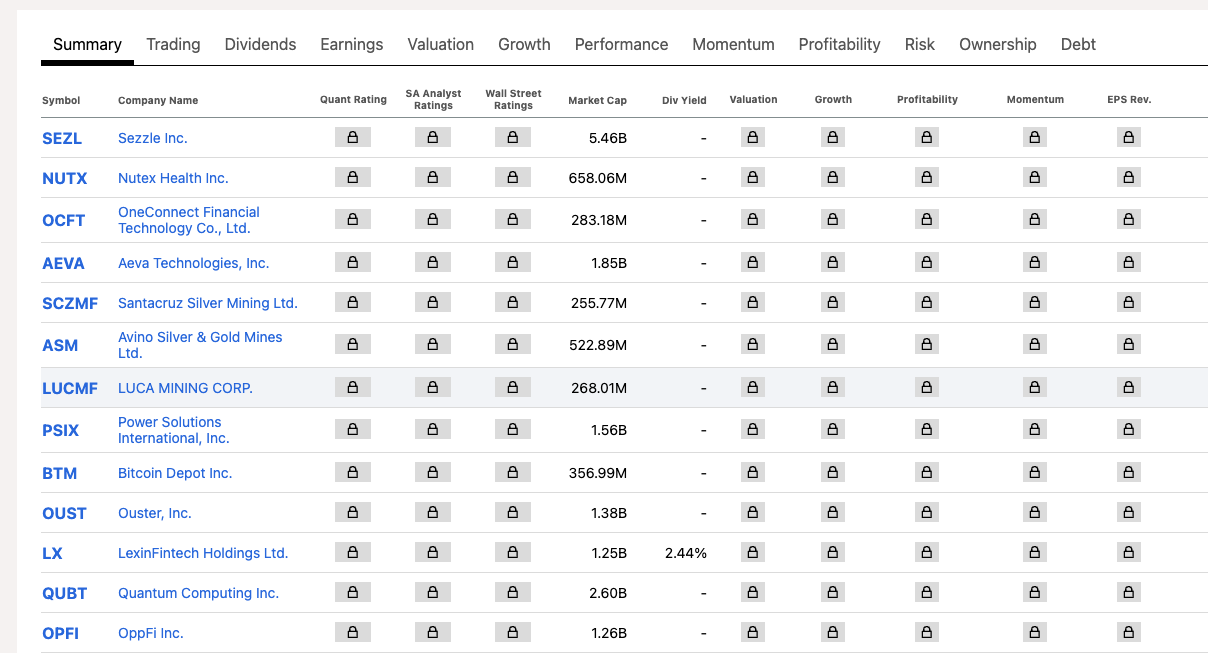Viewport: 1208px width, 653px height.
Task: Click Quant Rating lock in BTM row
Action: click(x=353, y=473)
